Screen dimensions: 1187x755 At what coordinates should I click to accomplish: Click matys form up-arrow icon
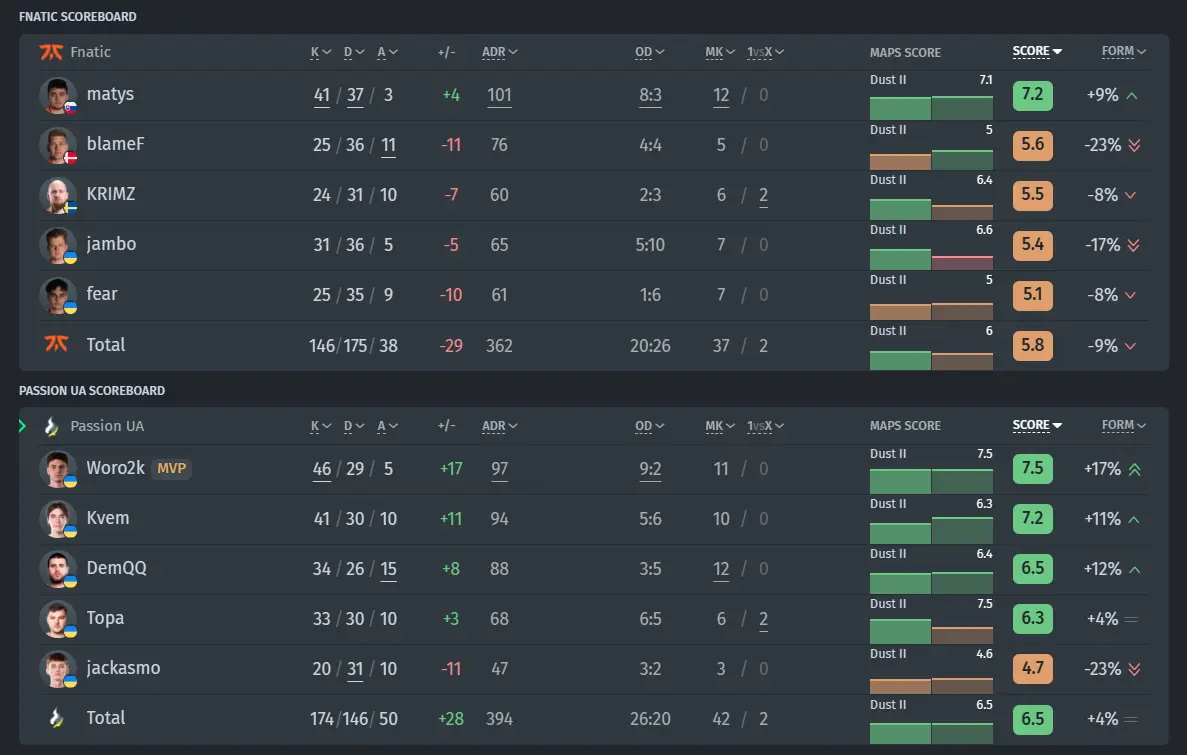tap(1132, 95)
